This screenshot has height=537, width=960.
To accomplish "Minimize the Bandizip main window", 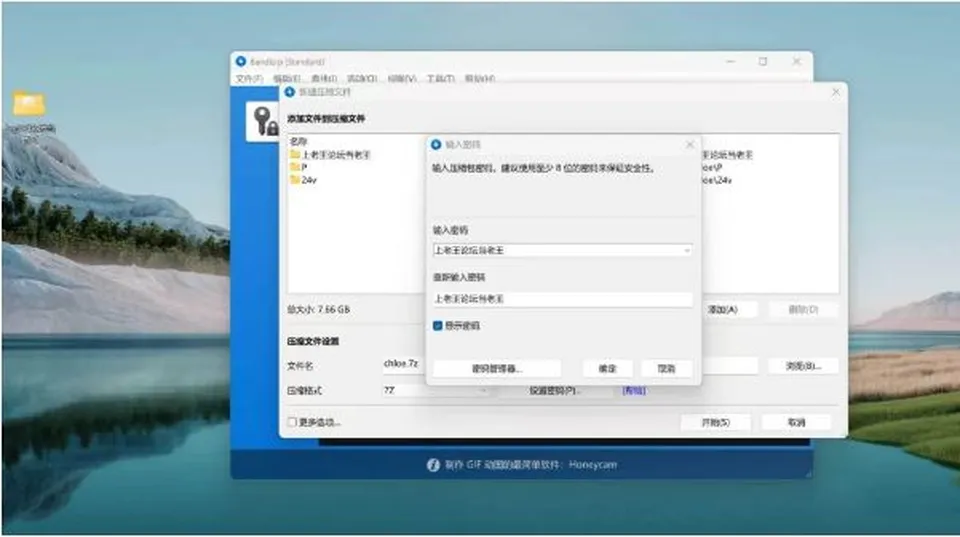I will (x=730, y=61).
